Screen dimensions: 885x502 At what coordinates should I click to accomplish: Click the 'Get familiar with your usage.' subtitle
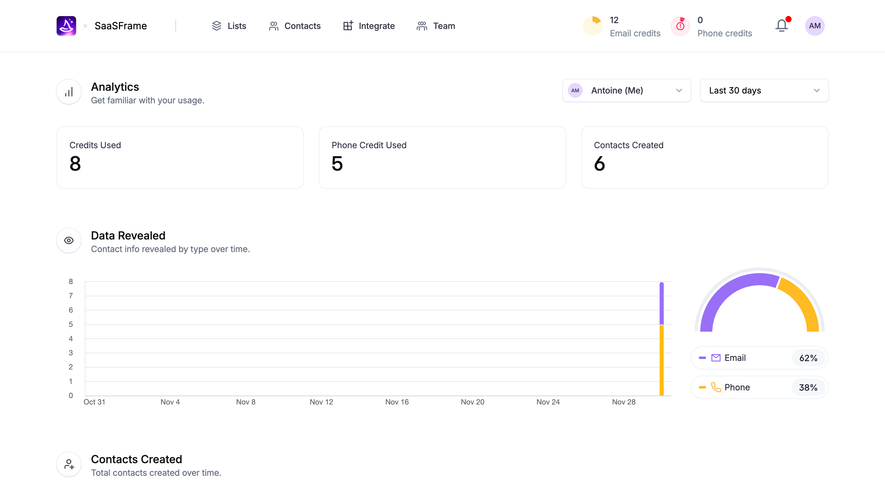click(148, 101)
